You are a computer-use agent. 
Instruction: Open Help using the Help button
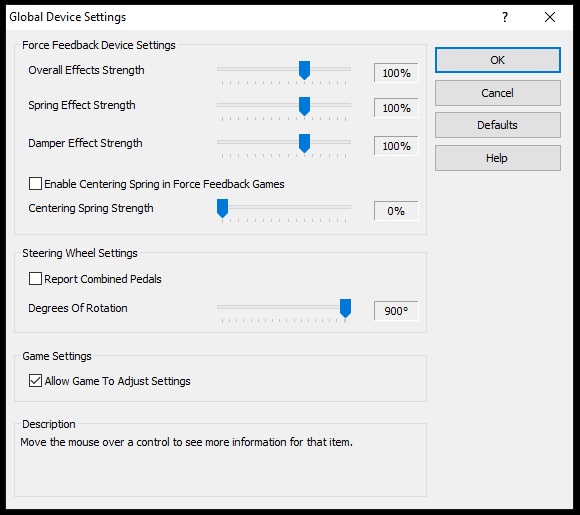coord(498,158)
